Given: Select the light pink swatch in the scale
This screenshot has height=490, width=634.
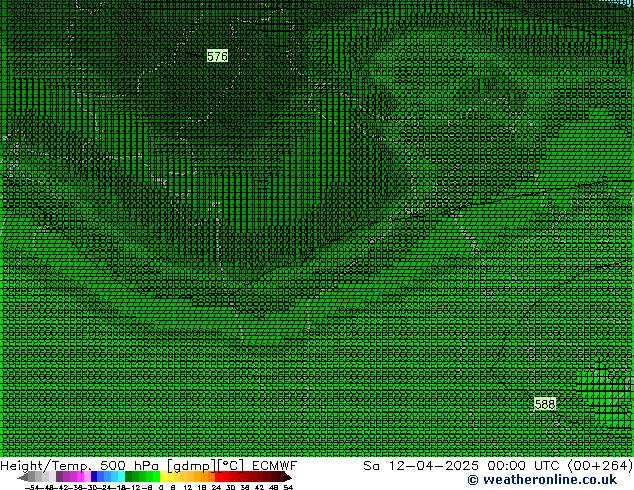Looking at the screenshot, I should (87, 476).
